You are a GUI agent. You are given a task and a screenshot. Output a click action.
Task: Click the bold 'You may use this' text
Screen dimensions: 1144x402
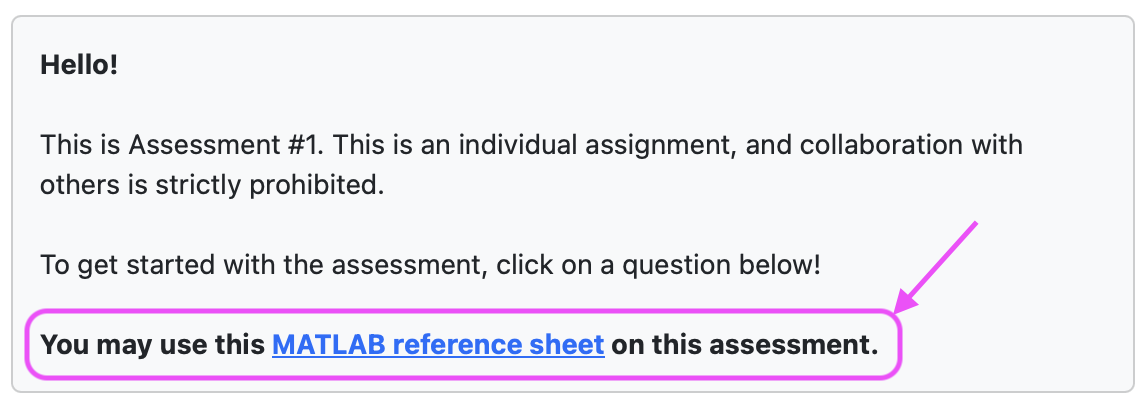pyautogui.click(x=152, y=344)
